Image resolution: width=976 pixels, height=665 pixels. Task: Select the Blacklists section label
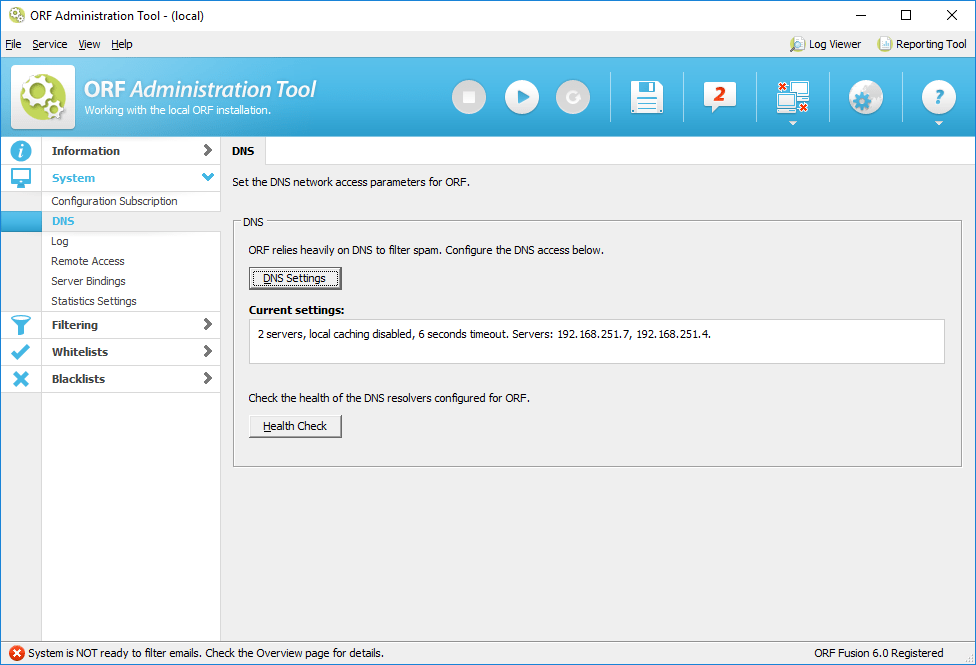78,379
